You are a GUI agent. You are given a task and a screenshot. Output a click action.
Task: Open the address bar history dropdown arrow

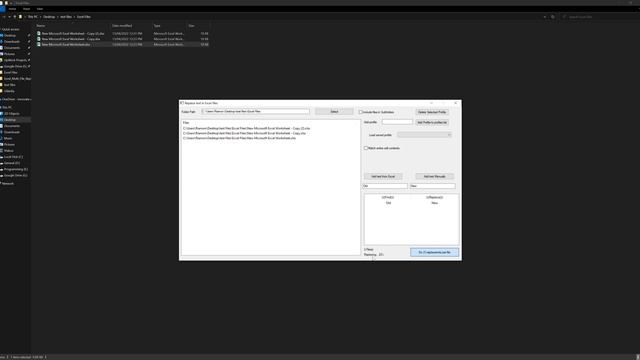544,17
